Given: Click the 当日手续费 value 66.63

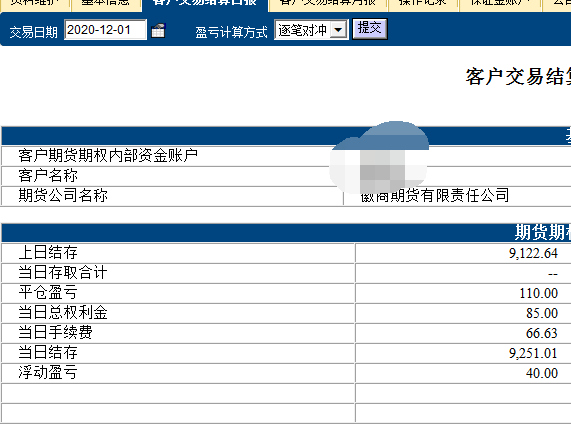Looking at the screenshot, I should coord(542,333).
